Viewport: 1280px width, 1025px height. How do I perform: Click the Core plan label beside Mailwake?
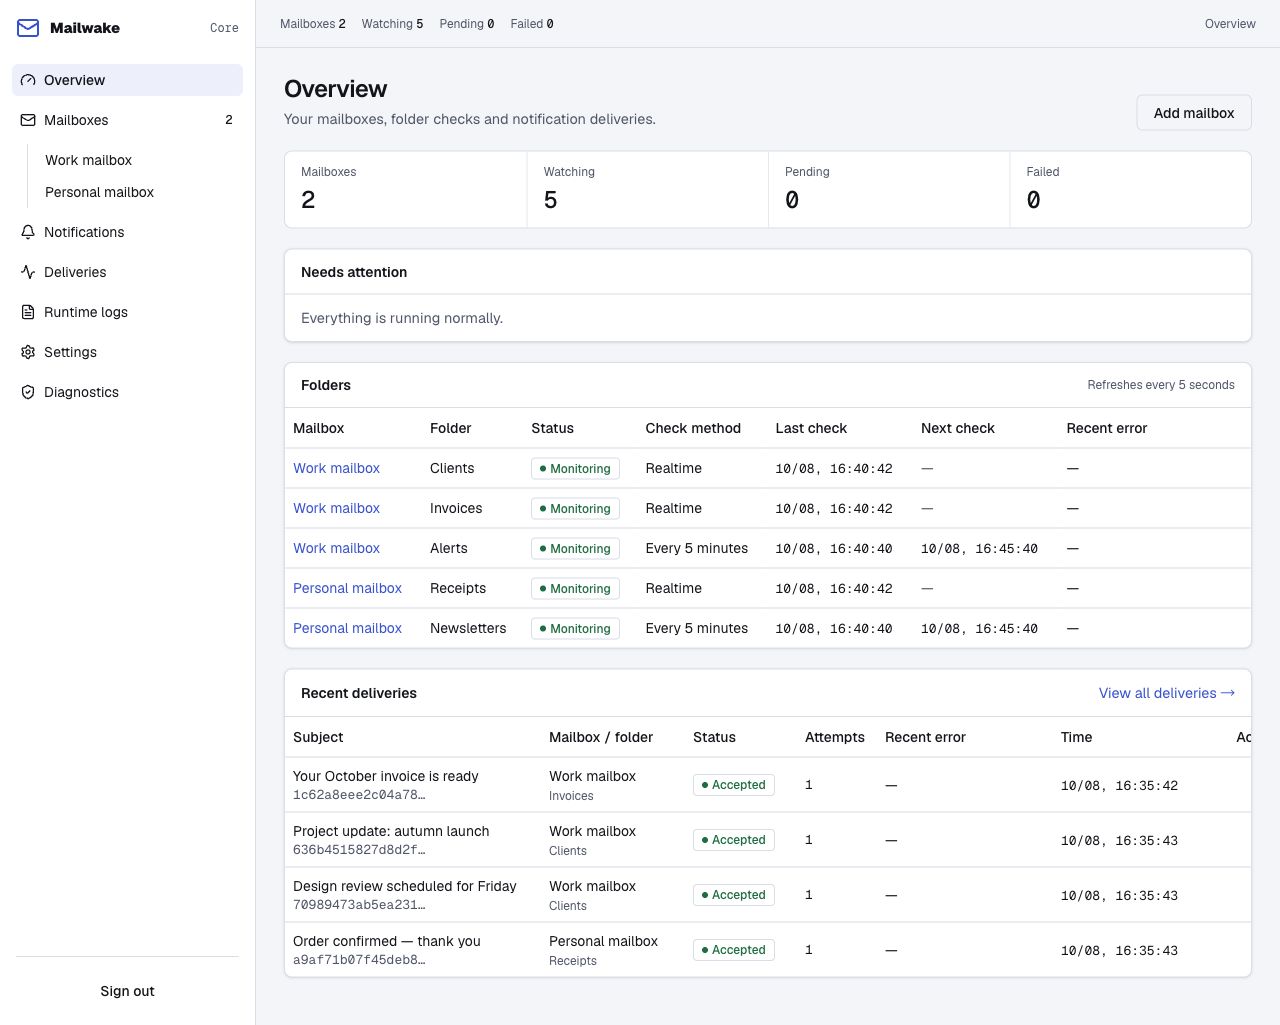click(x=224, y=28)
